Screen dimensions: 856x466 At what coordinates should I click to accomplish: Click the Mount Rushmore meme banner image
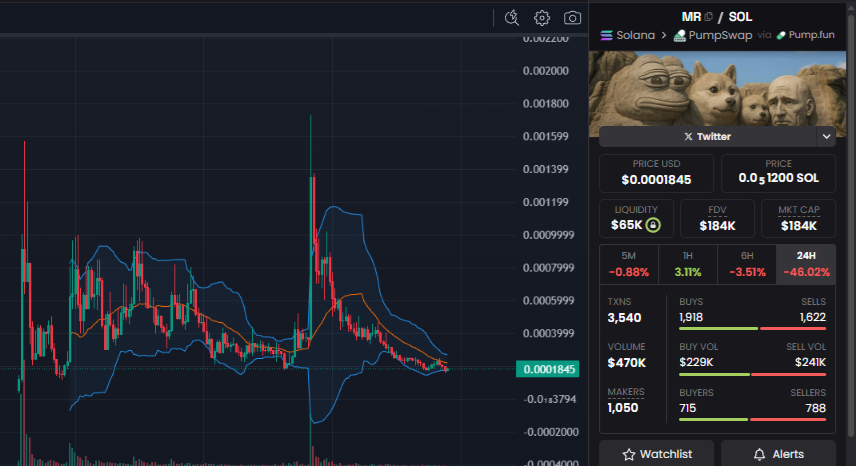tap(717, 89)
